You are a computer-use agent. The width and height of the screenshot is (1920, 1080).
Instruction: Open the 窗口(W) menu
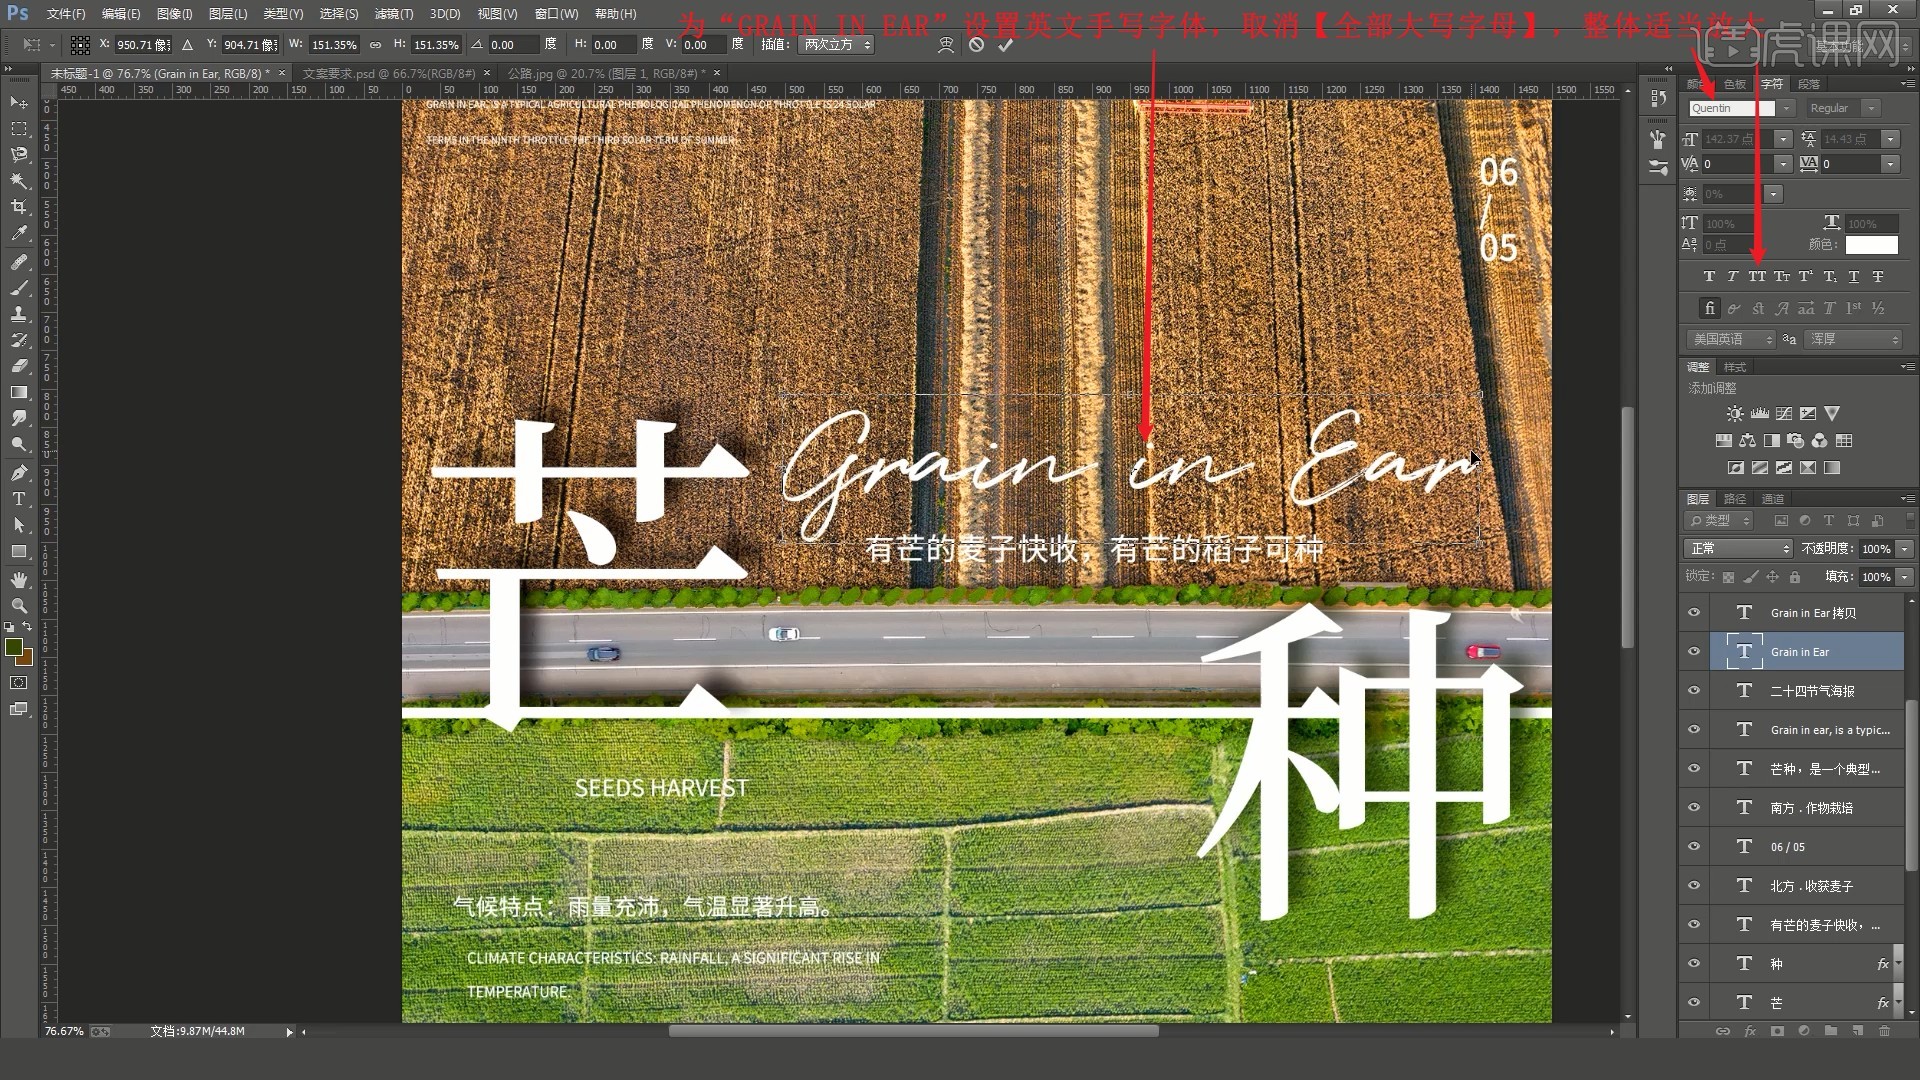556,14
